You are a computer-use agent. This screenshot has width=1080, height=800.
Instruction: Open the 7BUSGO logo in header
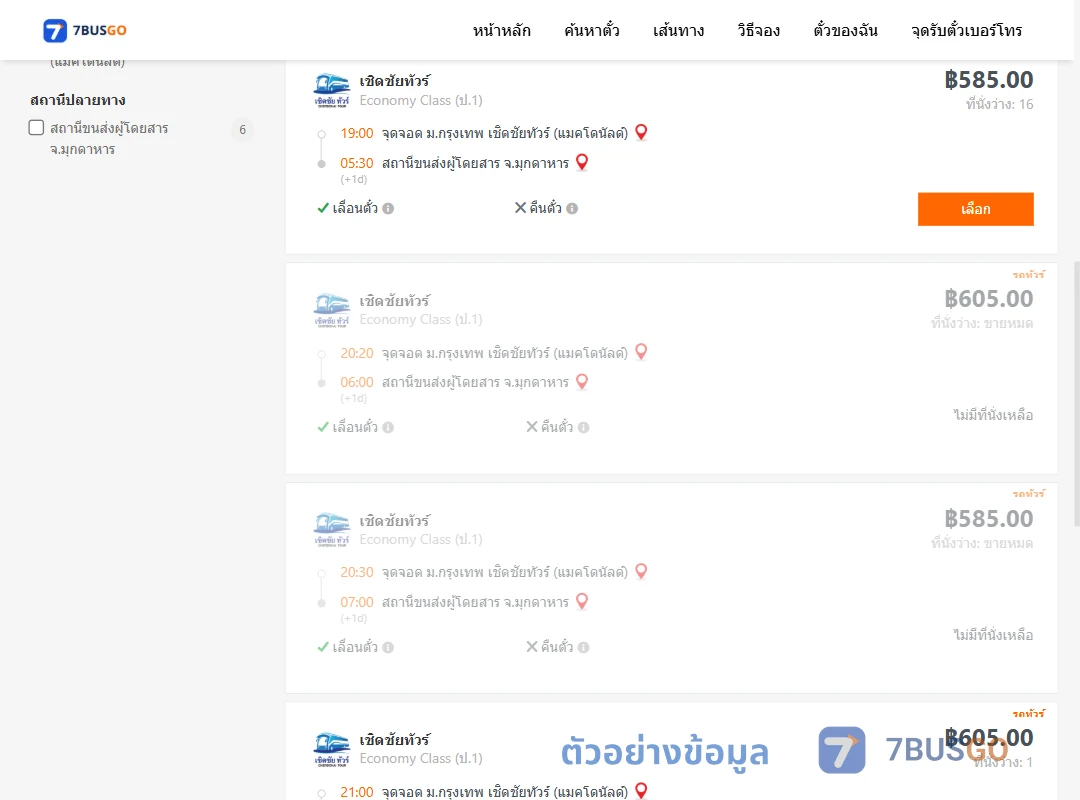85,30
